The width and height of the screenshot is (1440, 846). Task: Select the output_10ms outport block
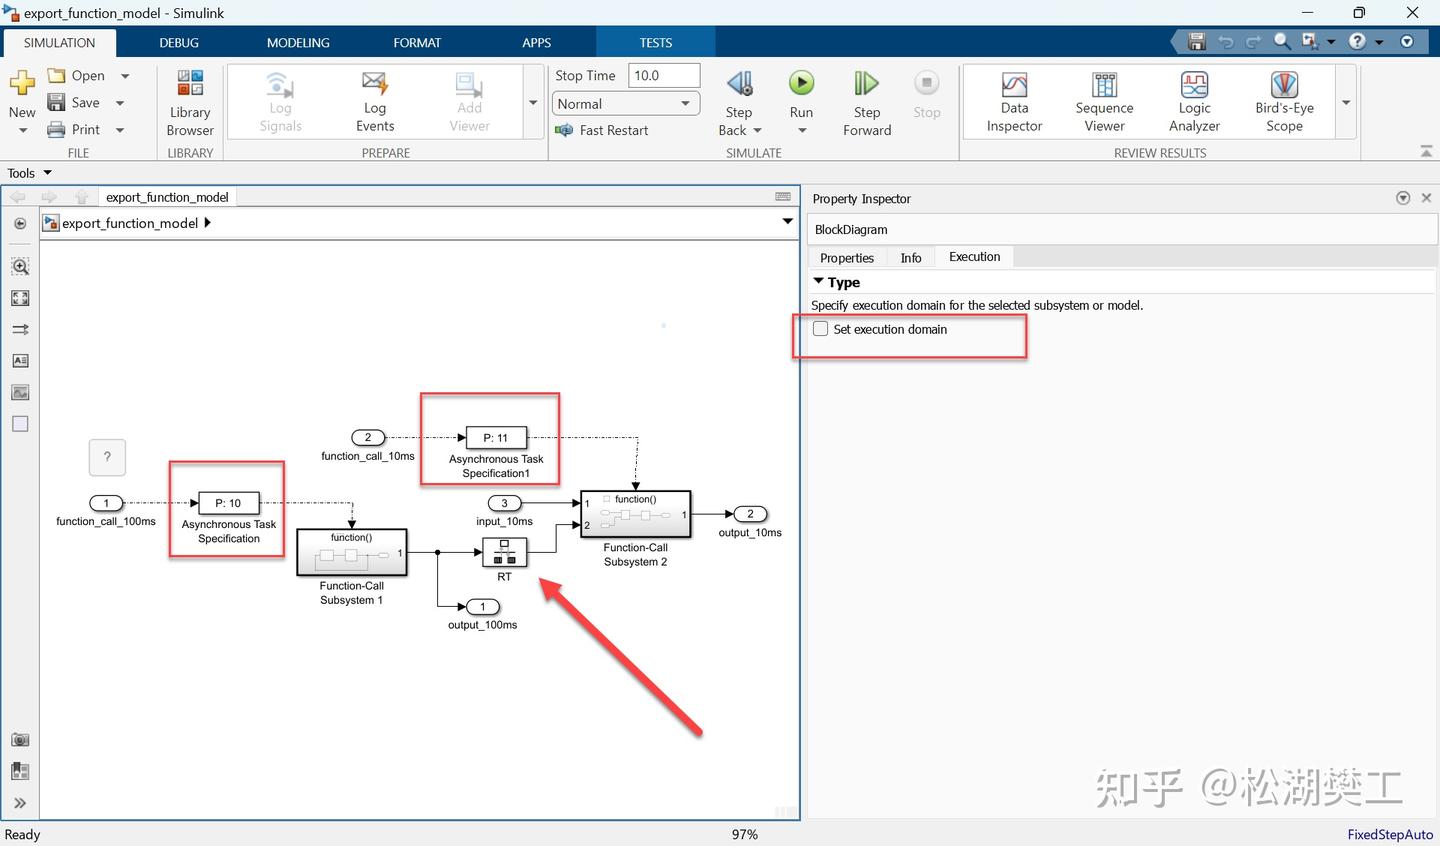click(750, 514)
